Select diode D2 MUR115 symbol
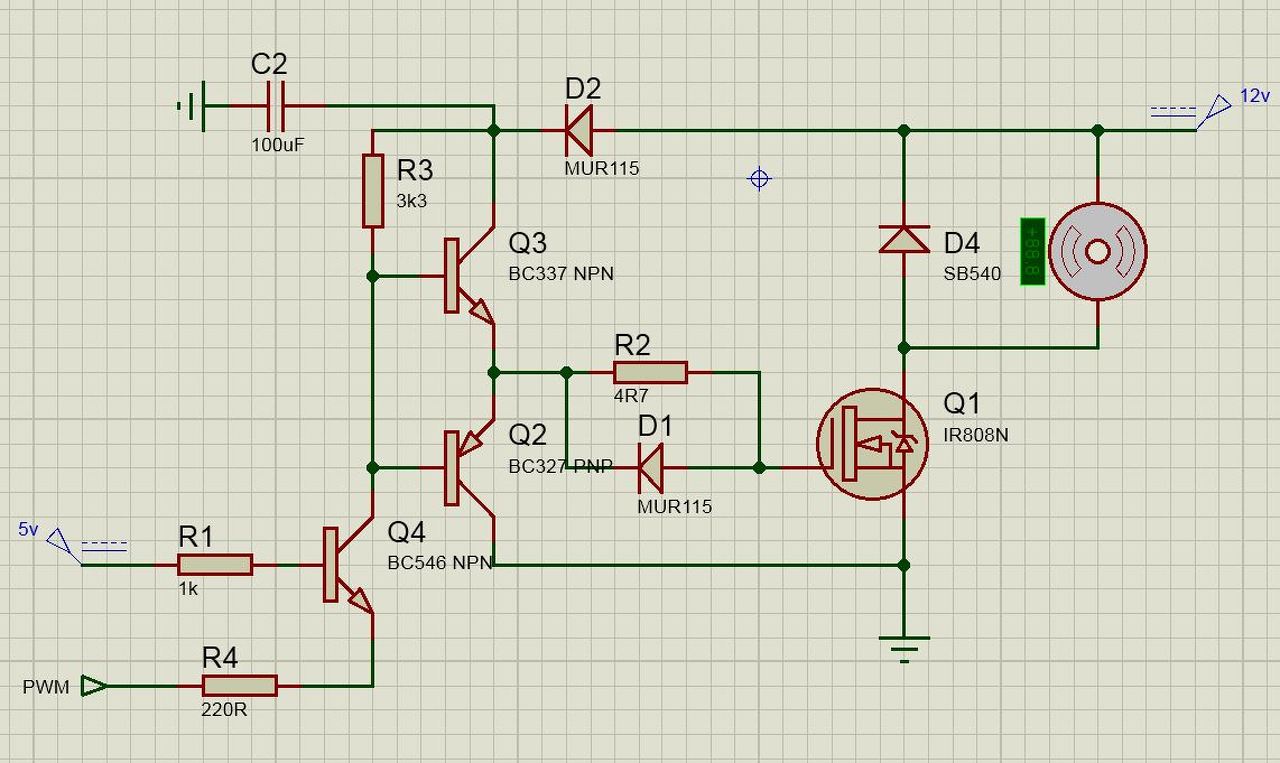Viewport: 1280px width, 763px height. pos(578,130)
